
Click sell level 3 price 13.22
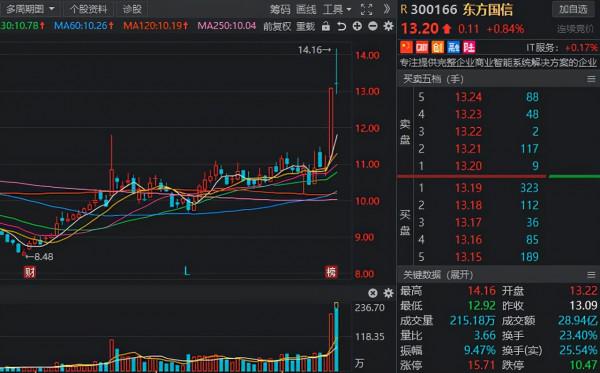click(468, 131)
